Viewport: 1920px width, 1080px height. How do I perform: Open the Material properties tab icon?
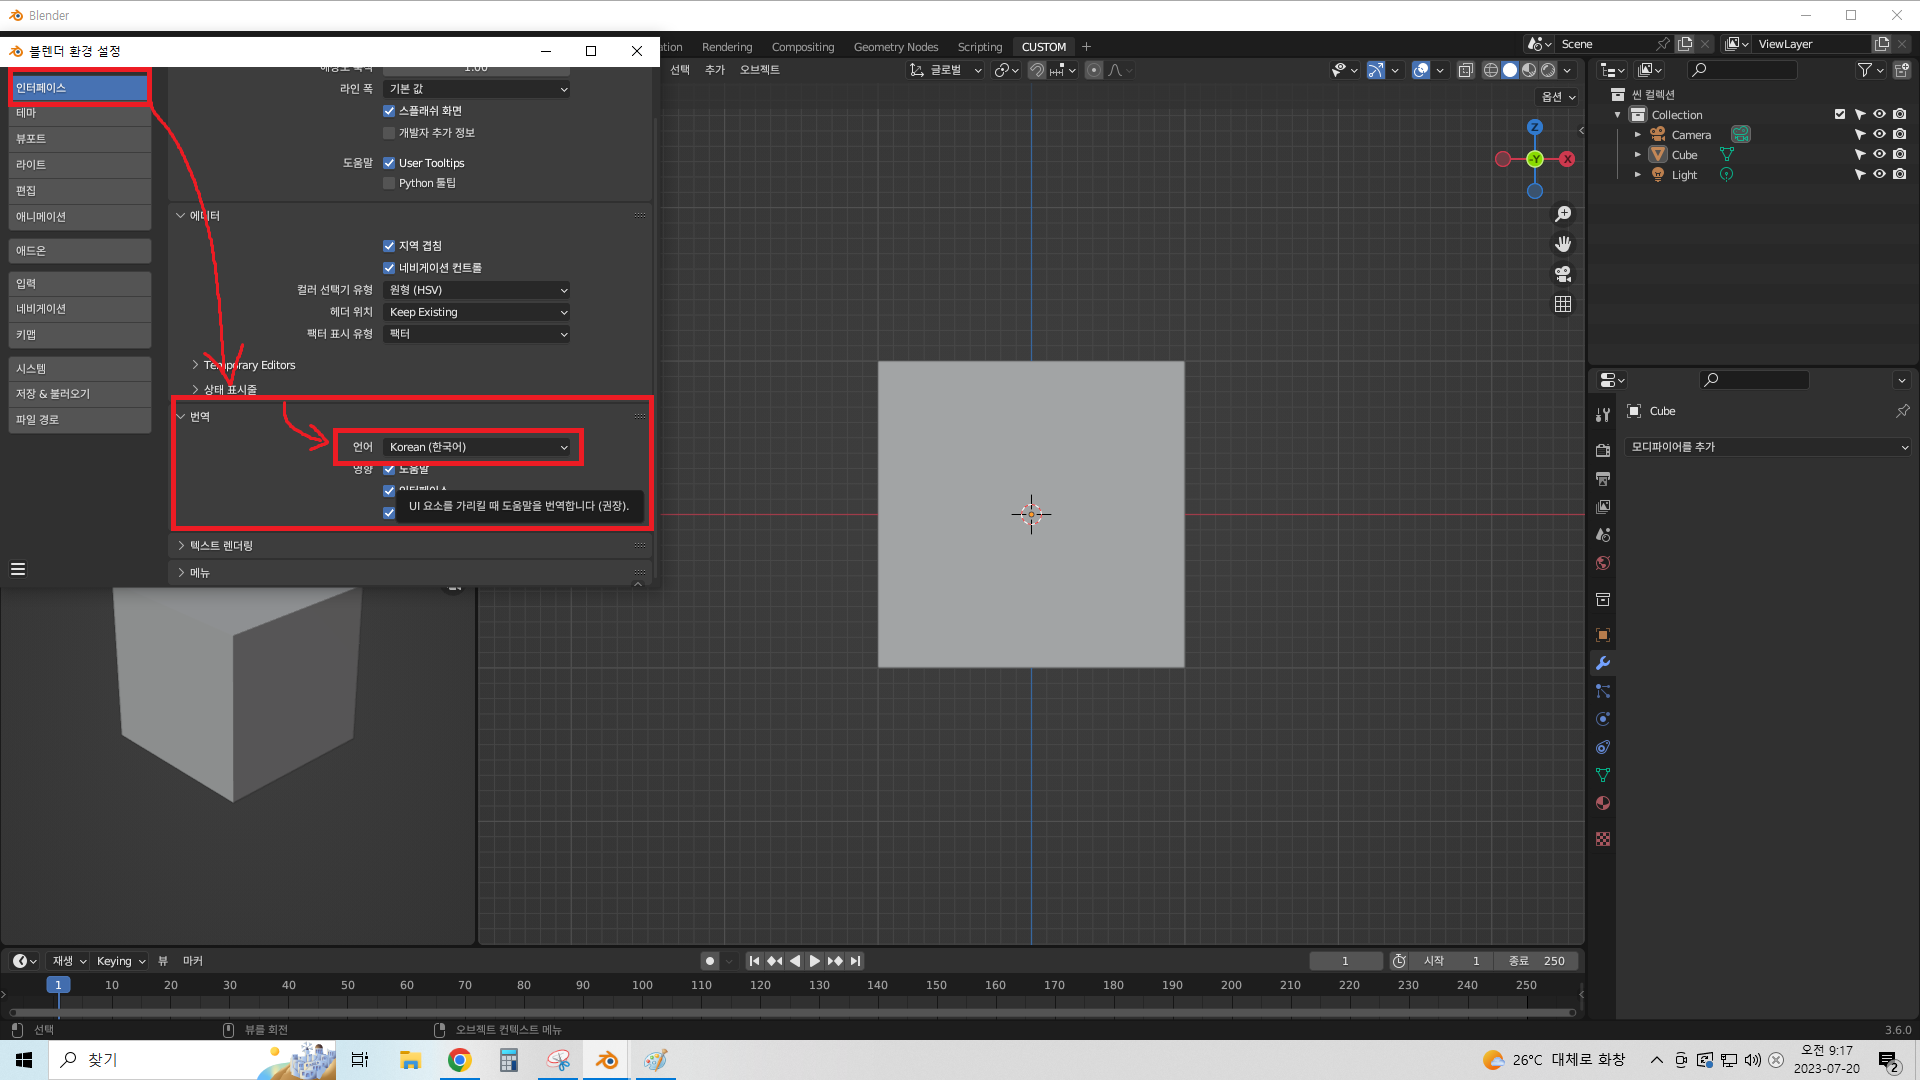tap(1603, 803)
